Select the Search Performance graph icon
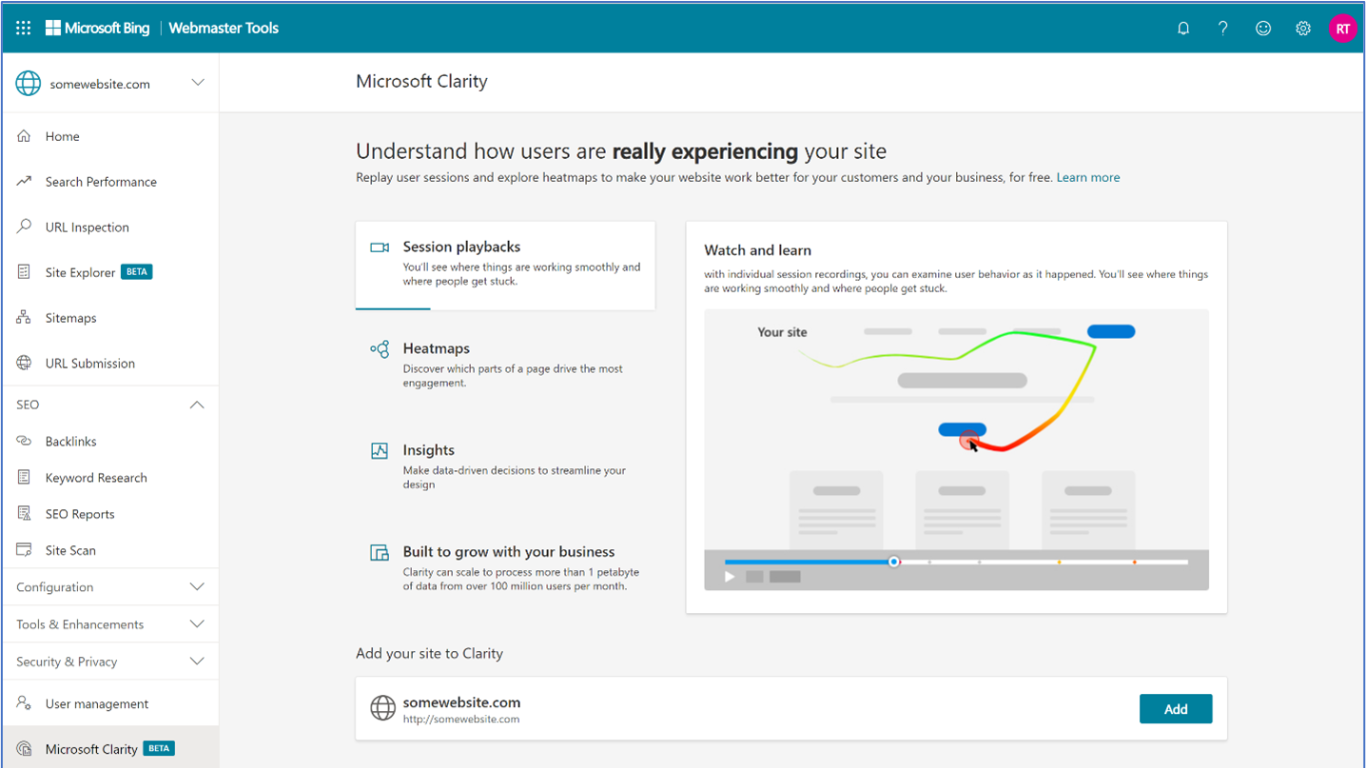1366x768 pixels. click(x=23, y=181)
